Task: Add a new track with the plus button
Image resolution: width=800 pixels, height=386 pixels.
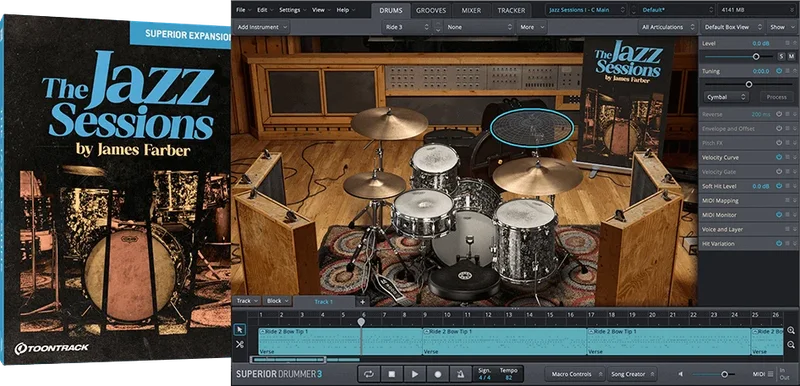Action: pos(362,301)
